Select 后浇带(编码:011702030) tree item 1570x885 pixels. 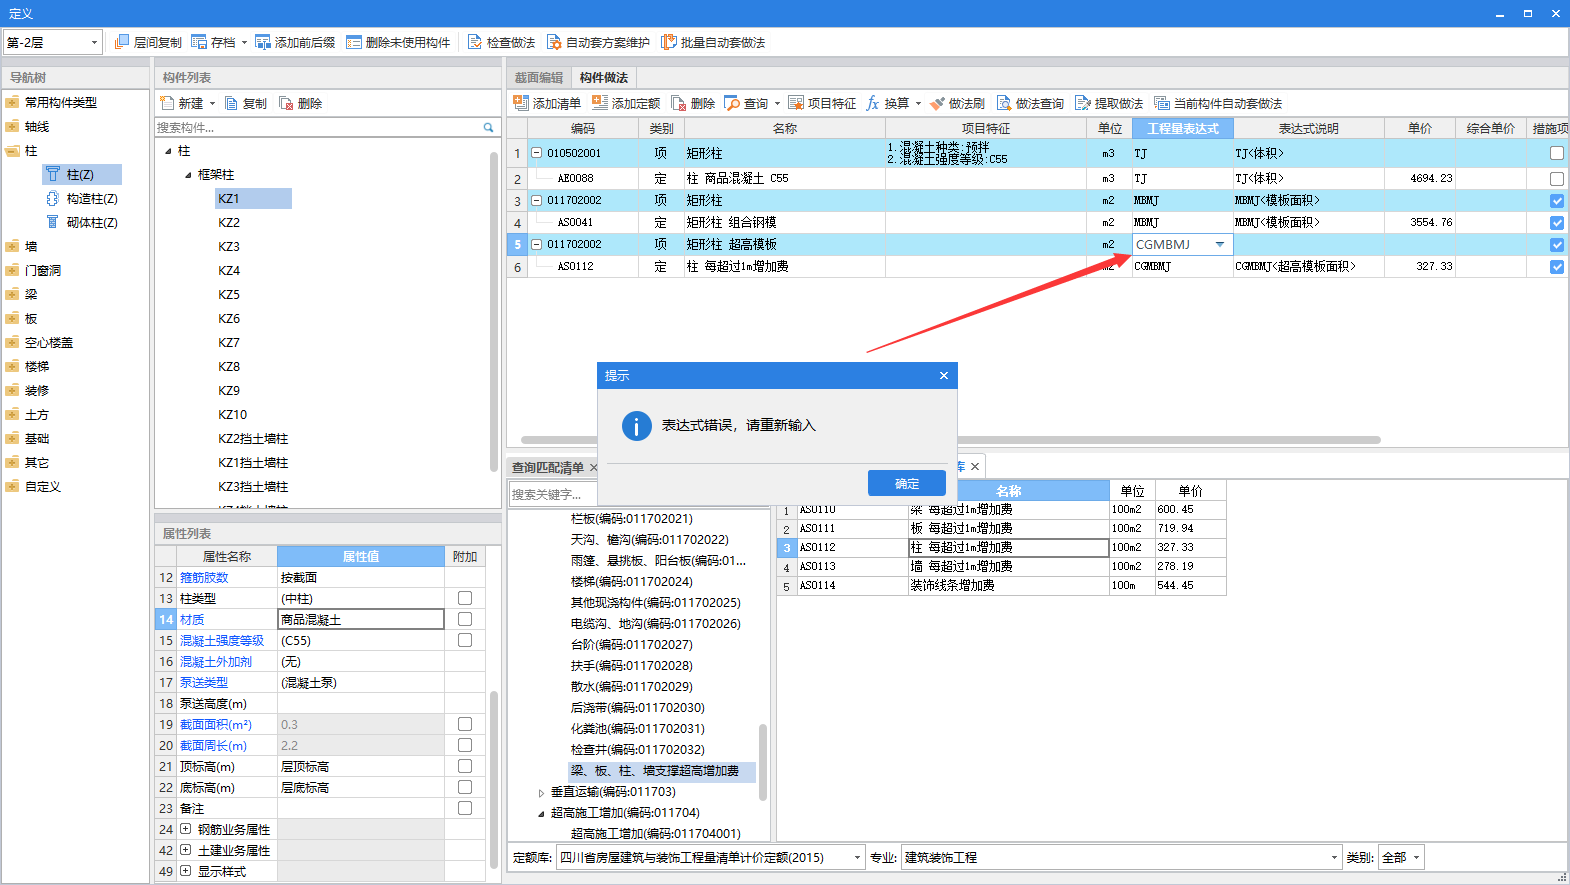637,708
